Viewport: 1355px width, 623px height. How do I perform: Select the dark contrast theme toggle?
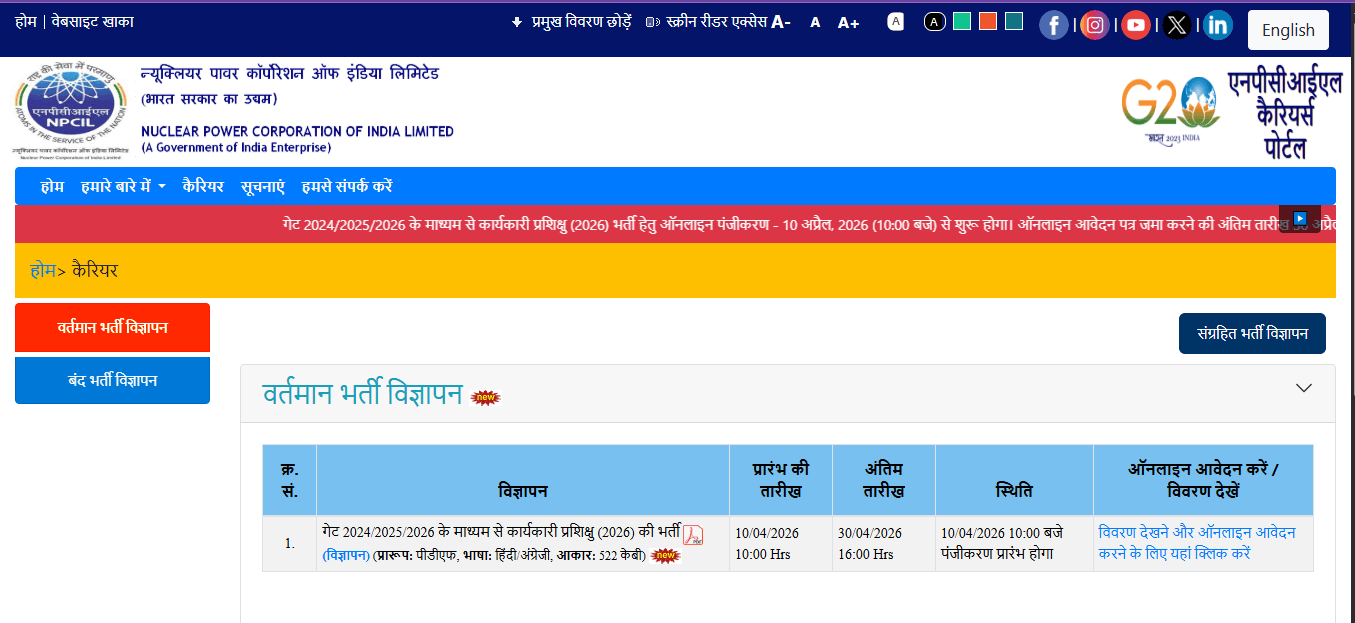[x=895, y=21]
